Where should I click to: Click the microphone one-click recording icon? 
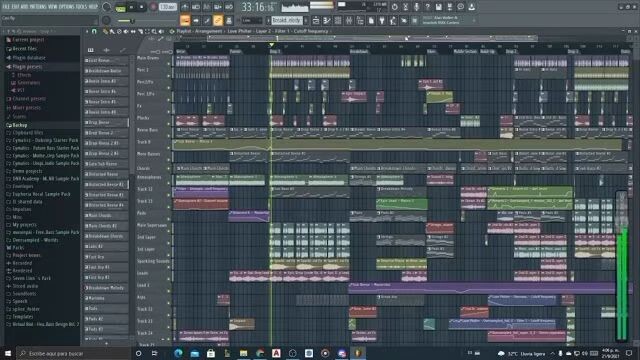tap(416, 7)
